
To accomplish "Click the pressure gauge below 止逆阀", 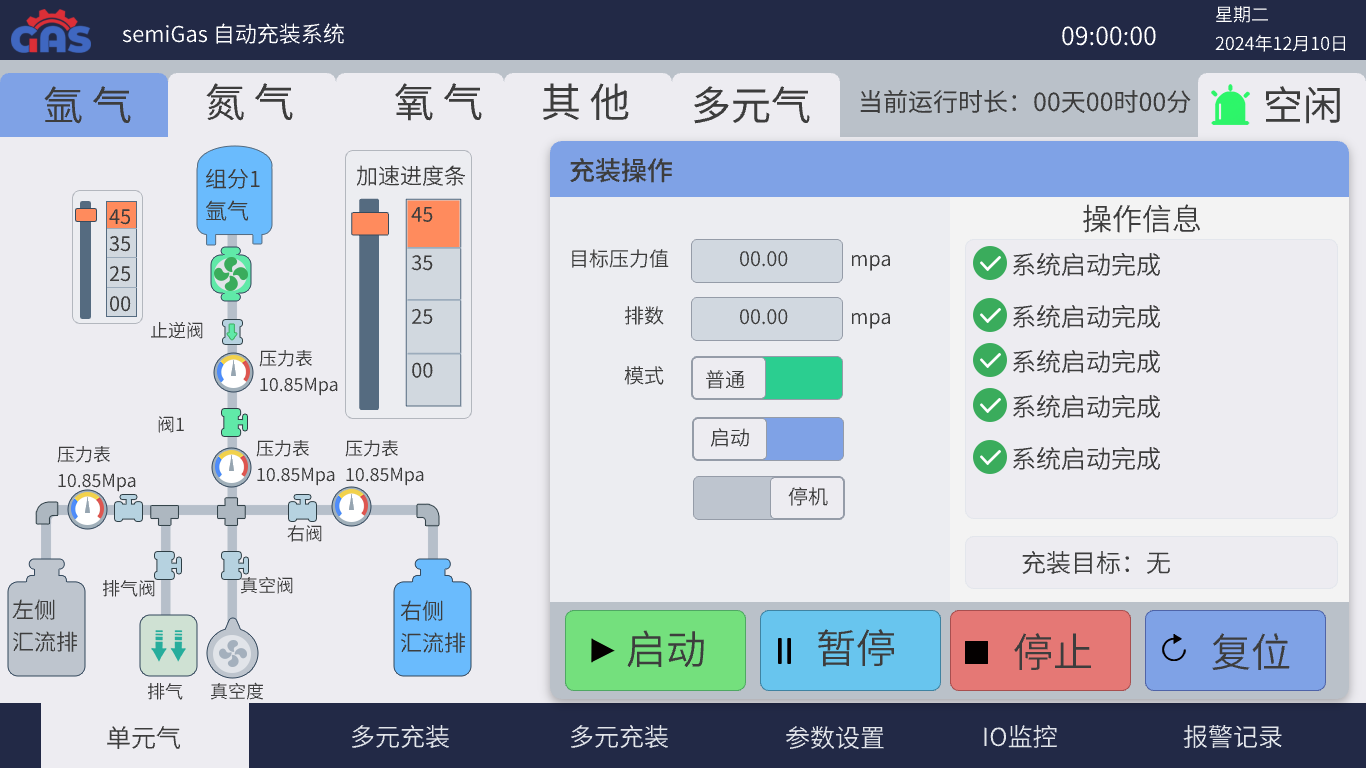I will 234,372.
